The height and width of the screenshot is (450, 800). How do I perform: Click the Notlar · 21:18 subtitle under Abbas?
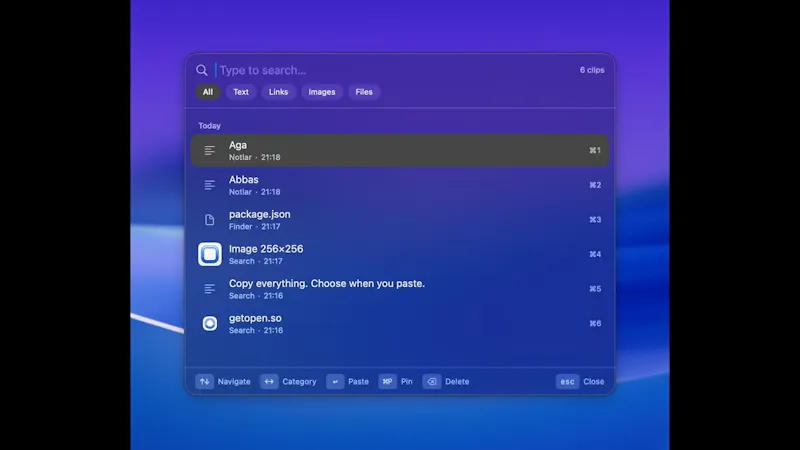(255, 192)
